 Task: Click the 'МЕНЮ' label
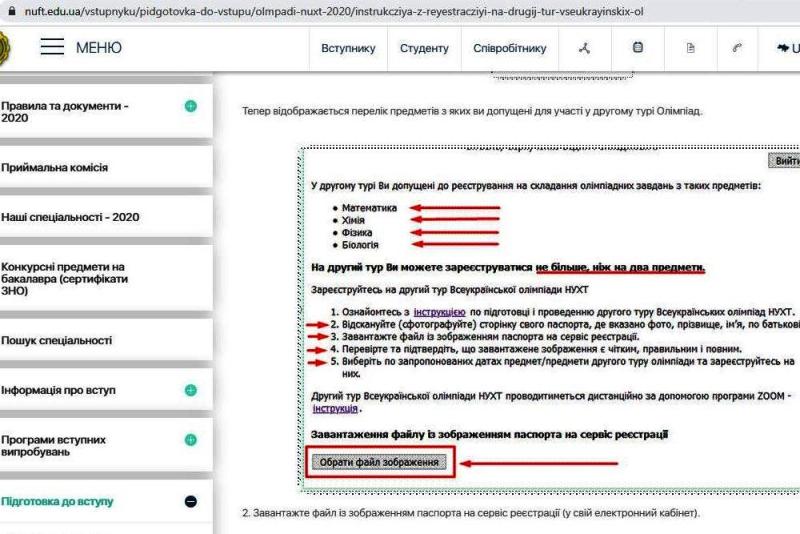tap(98, 48)
